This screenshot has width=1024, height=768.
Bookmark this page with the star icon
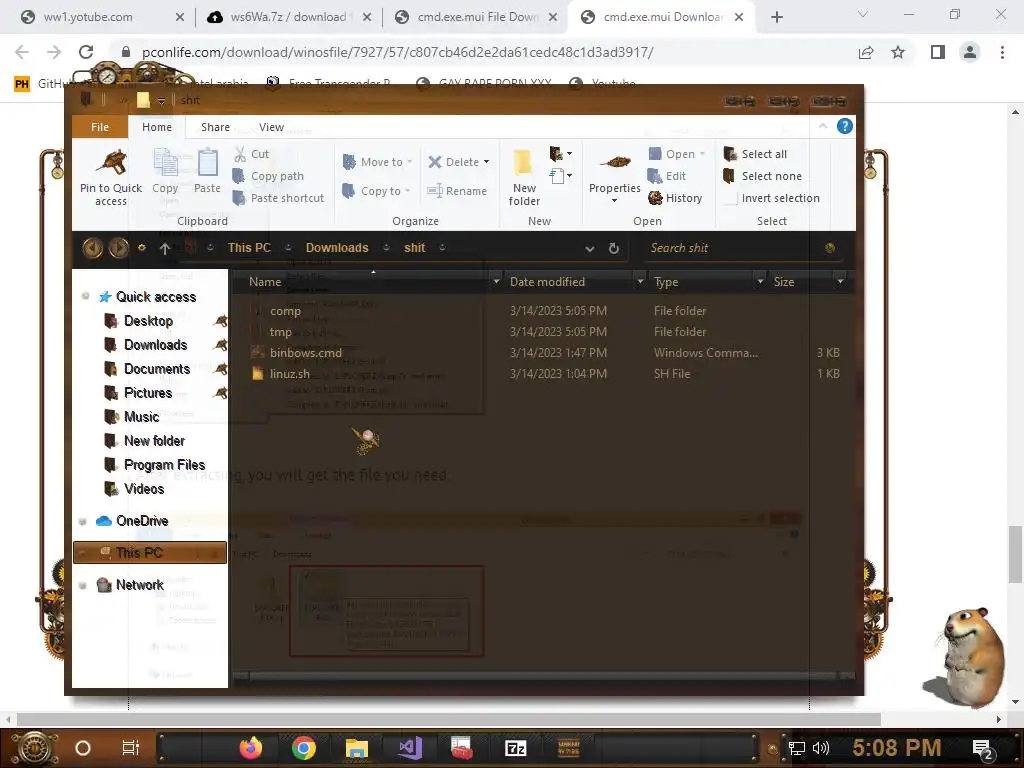(x=898, y=52)
